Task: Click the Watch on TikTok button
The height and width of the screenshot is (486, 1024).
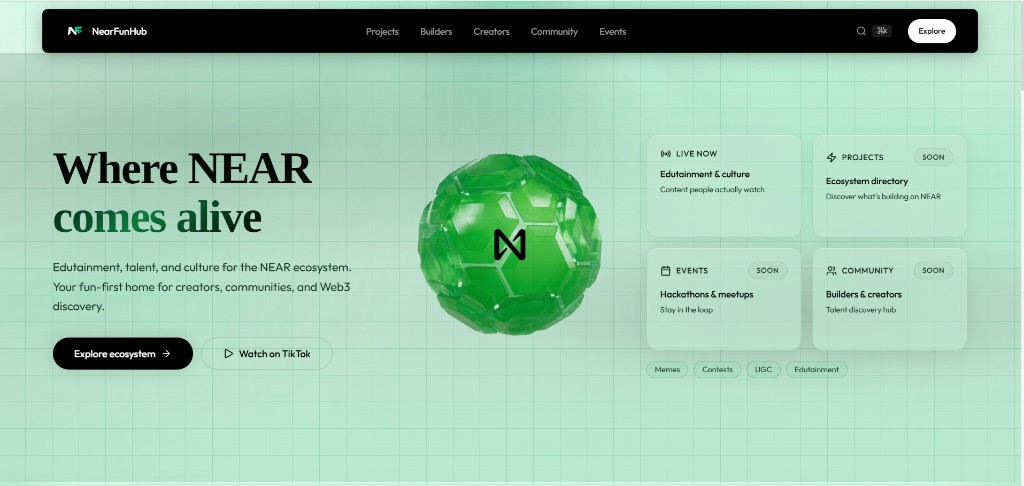Action: tap(267, 353)
